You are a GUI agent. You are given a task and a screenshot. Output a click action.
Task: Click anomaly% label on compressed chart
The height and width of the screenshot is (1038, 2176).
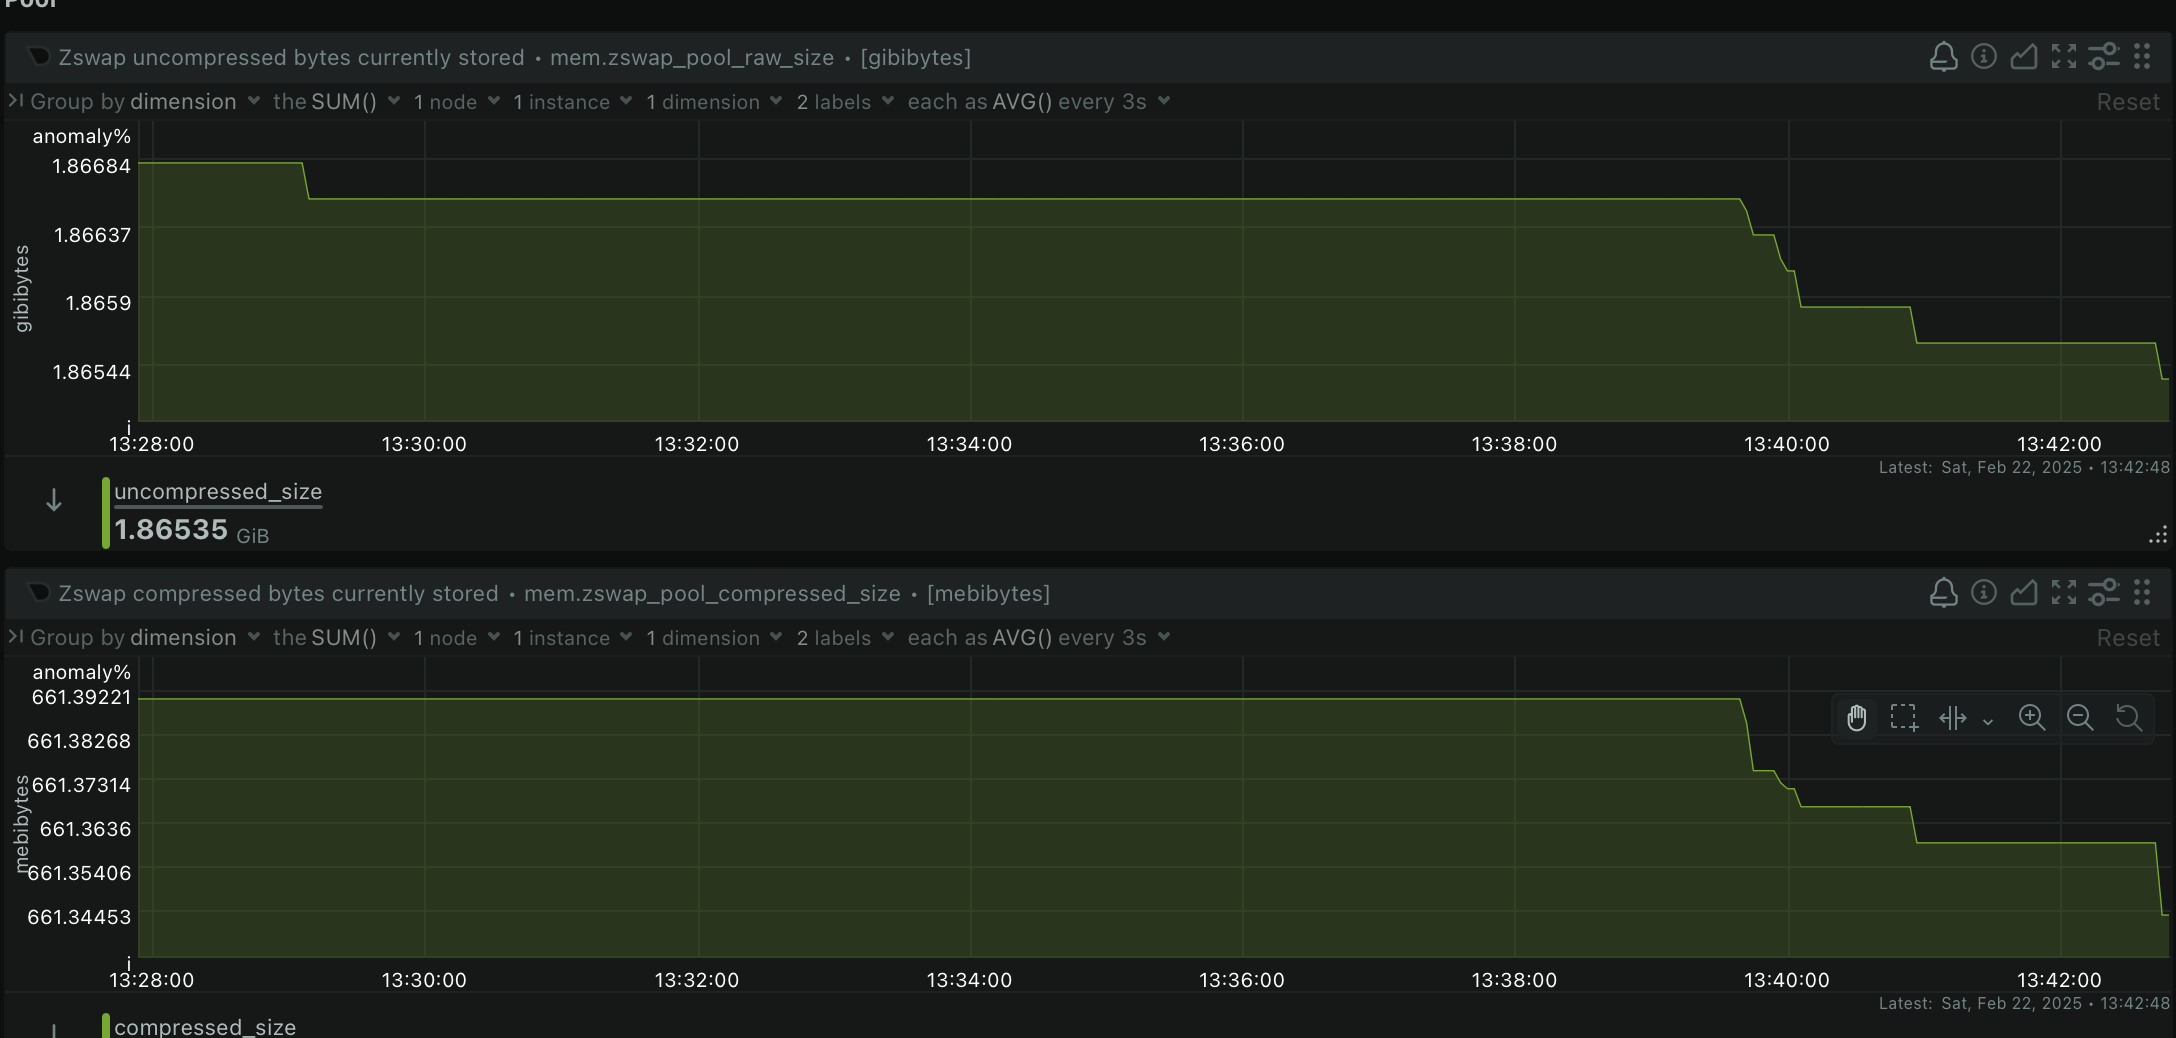tap(82, 672)
